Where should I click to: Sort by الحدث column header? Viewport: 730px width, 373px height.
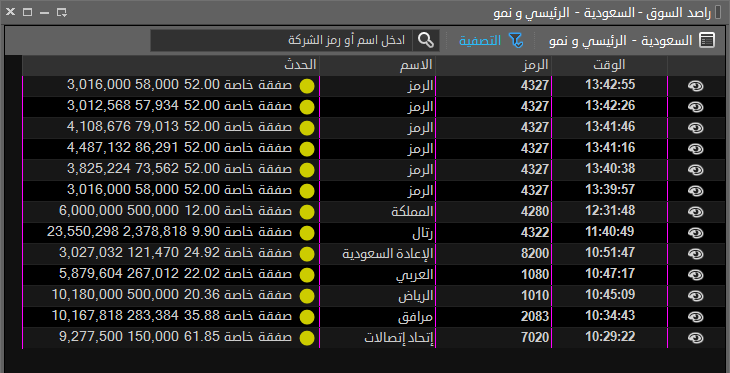point(171,65)
